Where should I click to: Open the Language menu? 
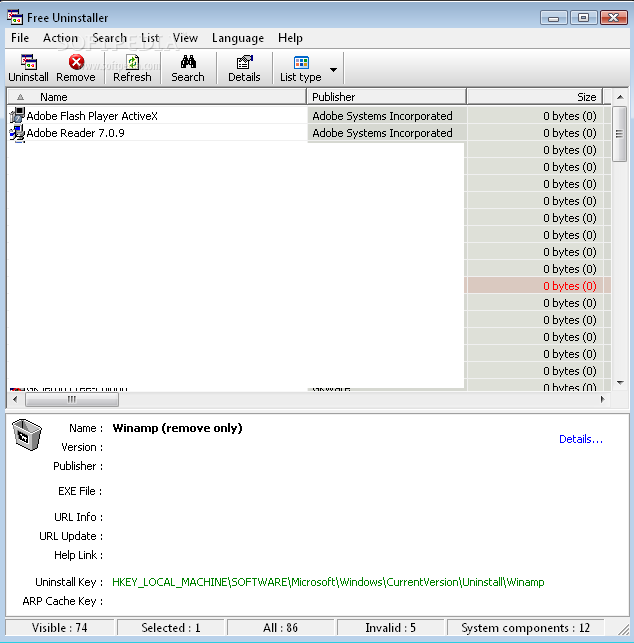click(x=238, y=38)
